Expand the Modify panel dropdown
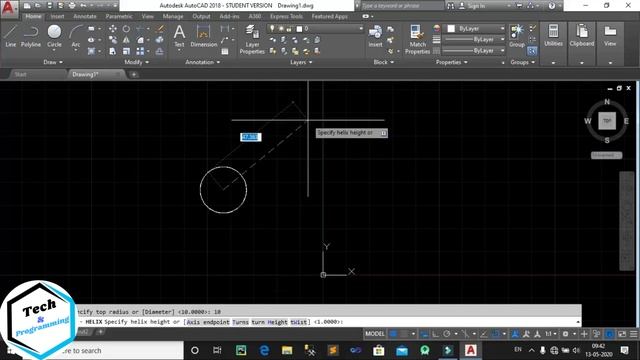The image size is (640, 360). point(137,62)
